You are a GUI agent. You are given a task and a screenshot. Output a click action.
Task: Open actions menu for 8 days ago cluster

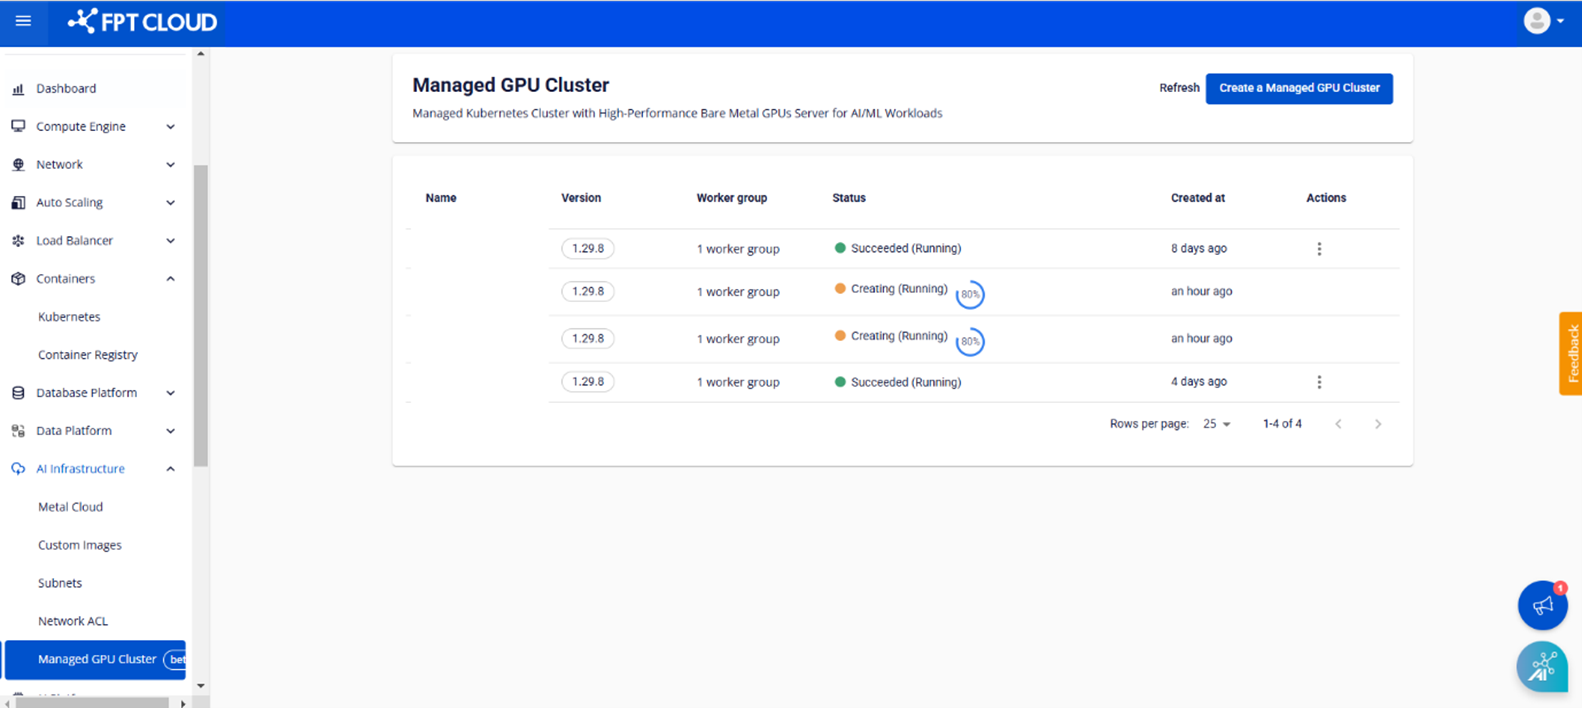[x=1319, y=249]
